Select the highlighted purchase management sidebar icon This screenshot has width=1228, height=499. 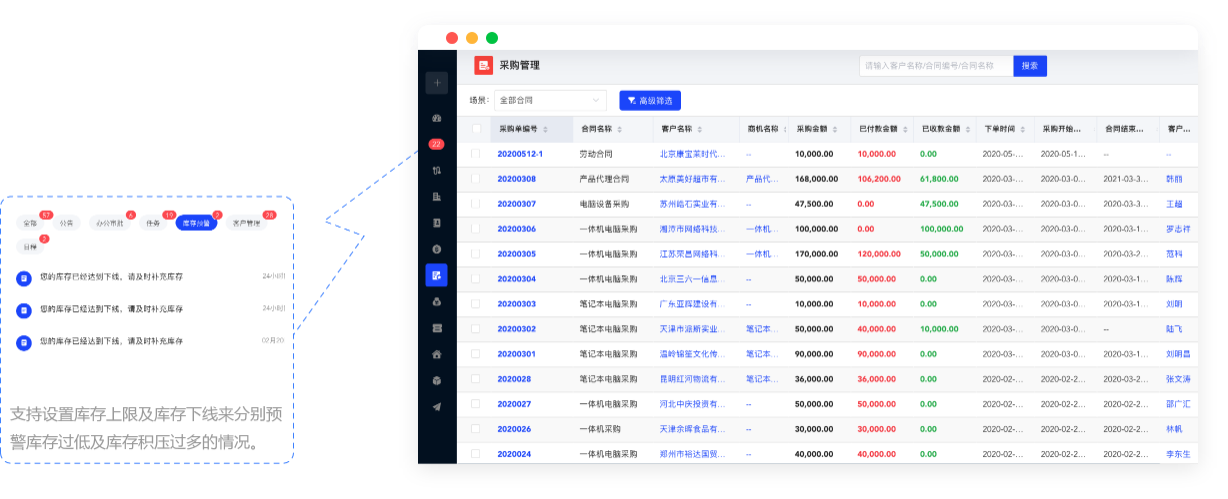pos(436,274)
